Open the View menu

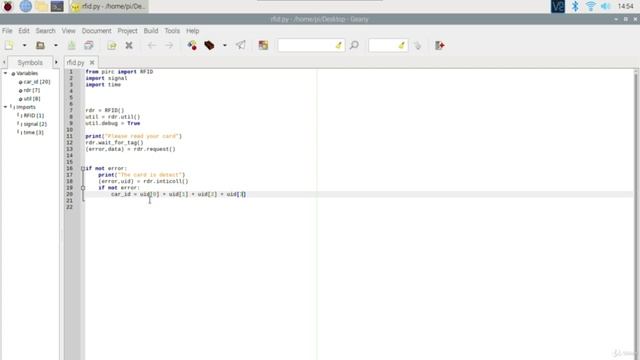[x=69, y=31]
